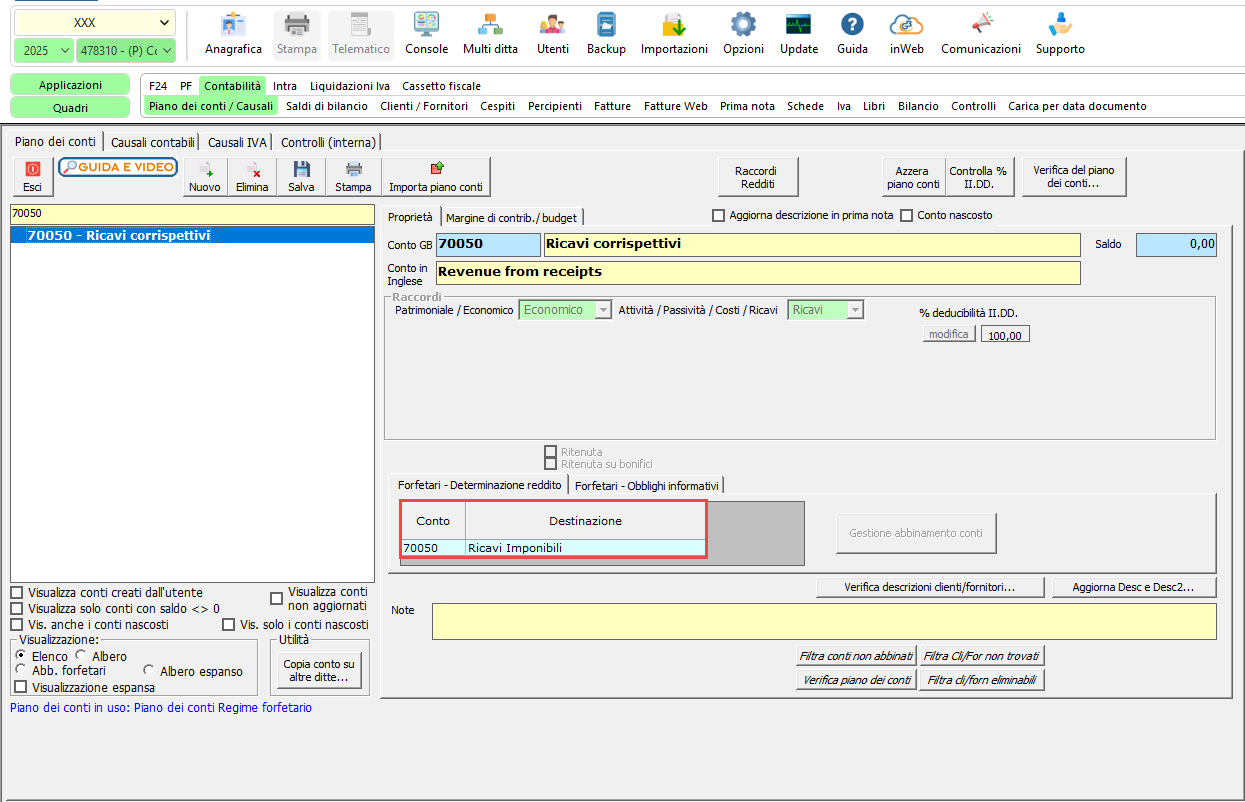Click the Verifica piano dei conti button
Screen dimensions: 1245x802
click(857, 680)
